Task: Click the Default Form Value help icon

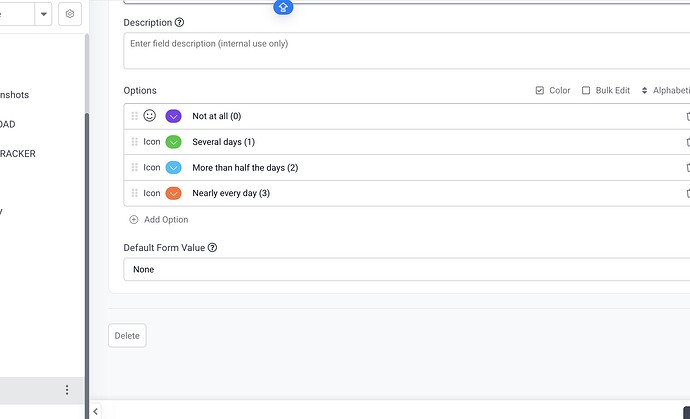Action: [212, 248]
